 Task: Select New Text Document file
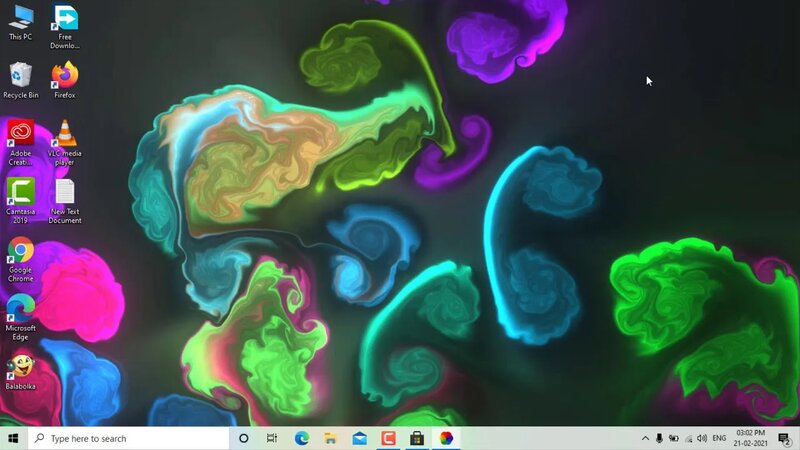pos(65,201)
